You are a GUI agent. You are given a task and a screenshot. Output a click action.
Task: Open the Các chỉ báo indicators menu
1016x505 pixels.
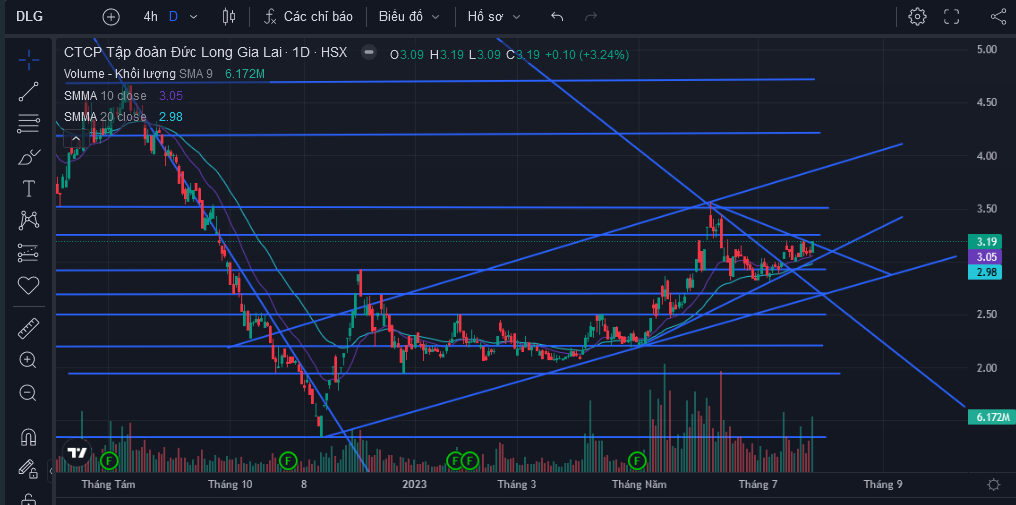tap(308, 17)
